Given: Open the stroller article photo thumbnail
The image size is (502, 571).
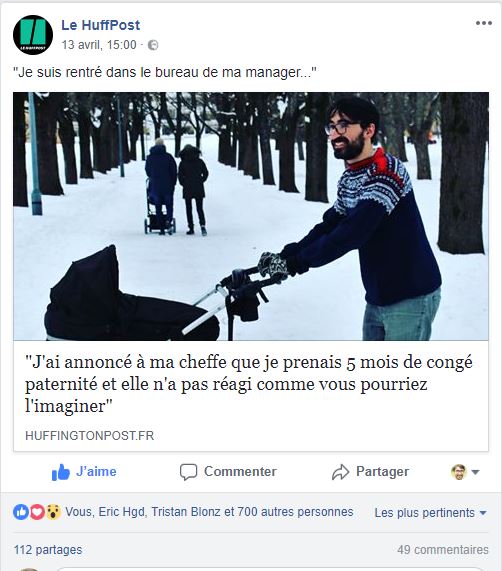Looking at the screenshot, I should [x=251, y=216].
